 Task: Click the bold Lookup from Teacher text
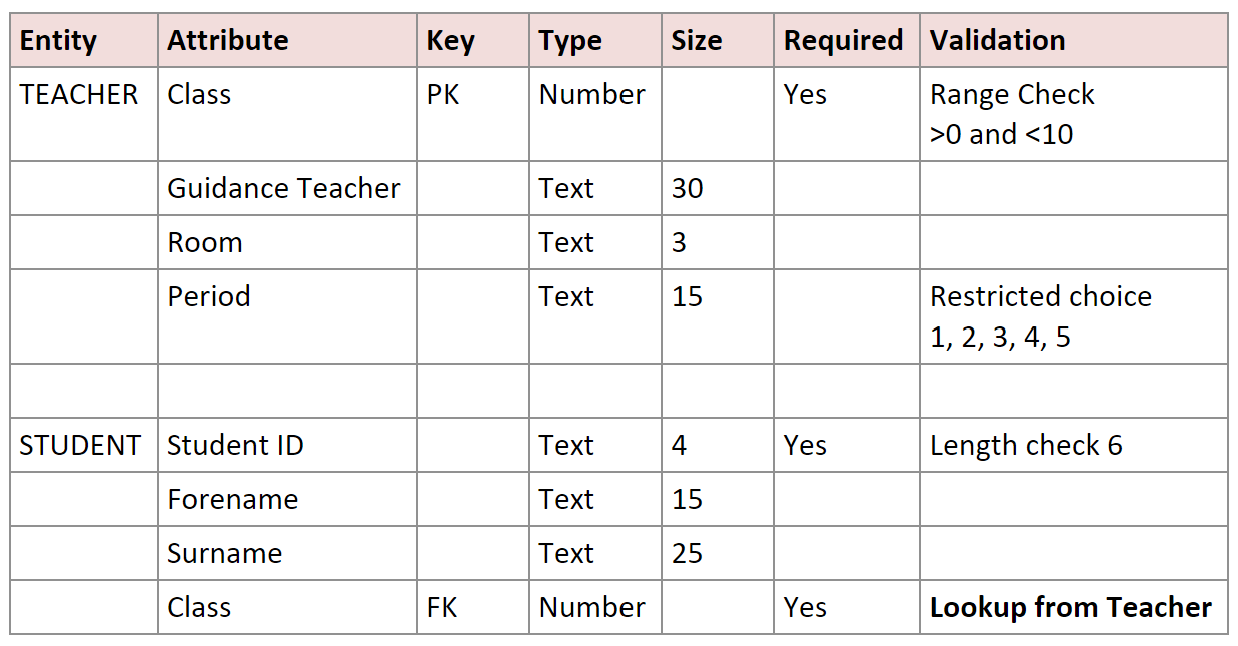click(1070, 607)
